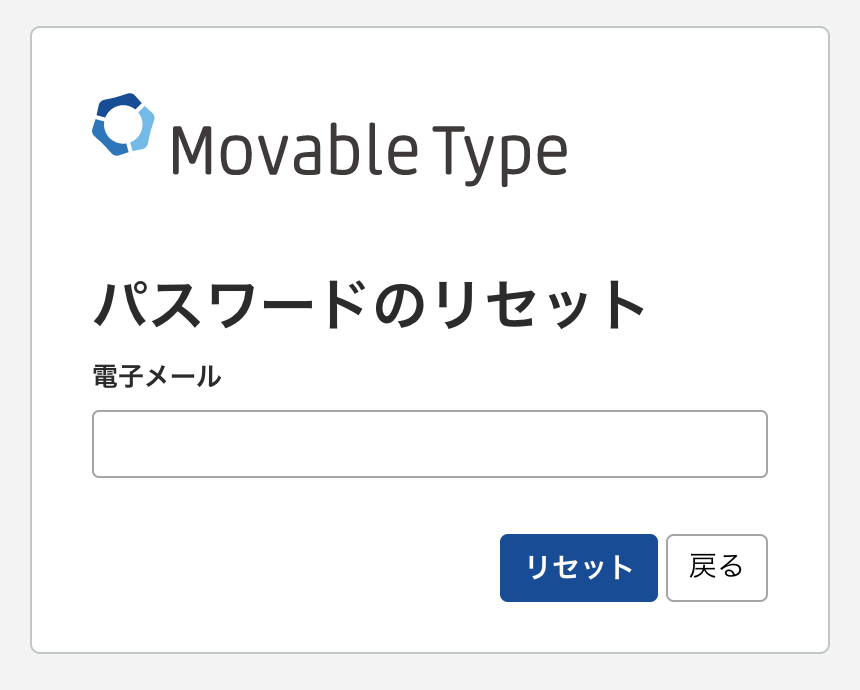860x690 pixels.
Task: Click the 電子メール field label
Action: pyautogui.click(x=157, y=377)
